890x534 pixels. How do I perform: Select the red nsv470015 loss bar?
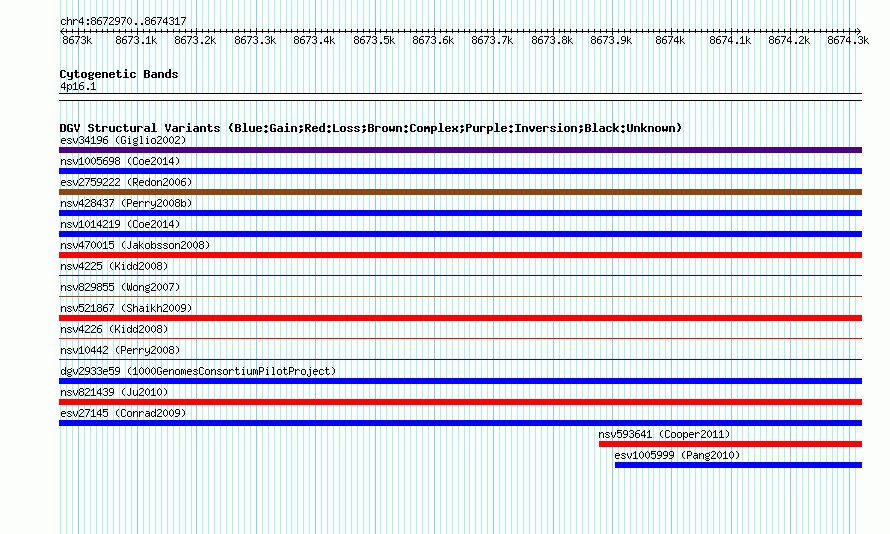pos(460,255)
